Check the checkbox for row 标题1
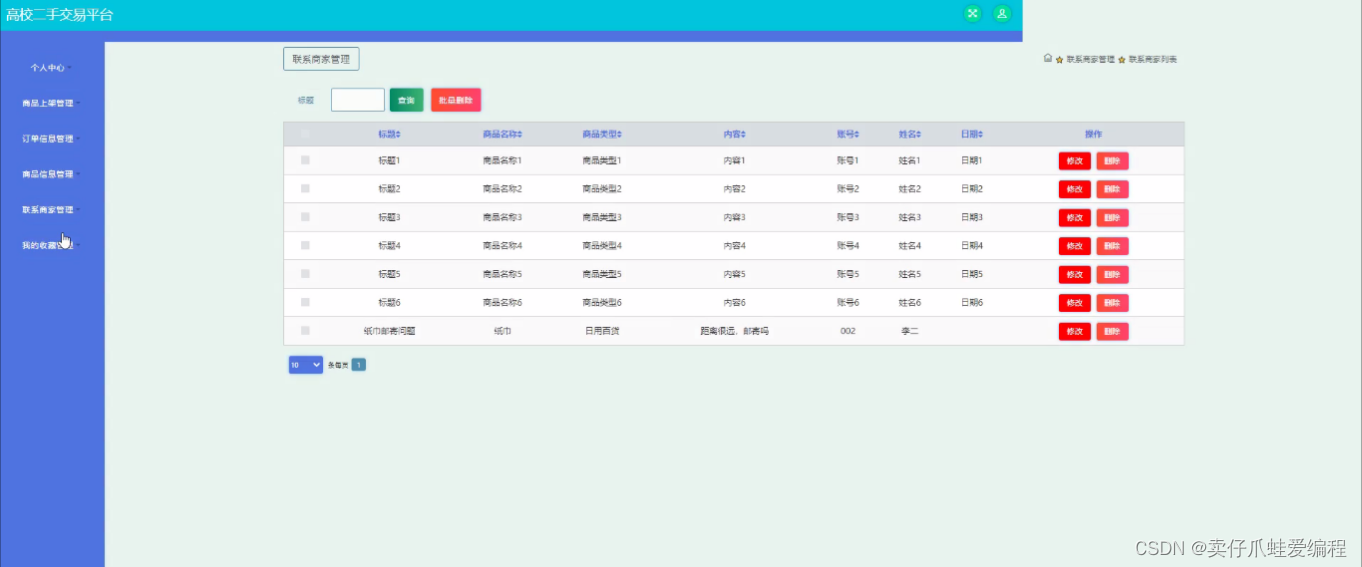1362x567 pixels. (305, 160)
